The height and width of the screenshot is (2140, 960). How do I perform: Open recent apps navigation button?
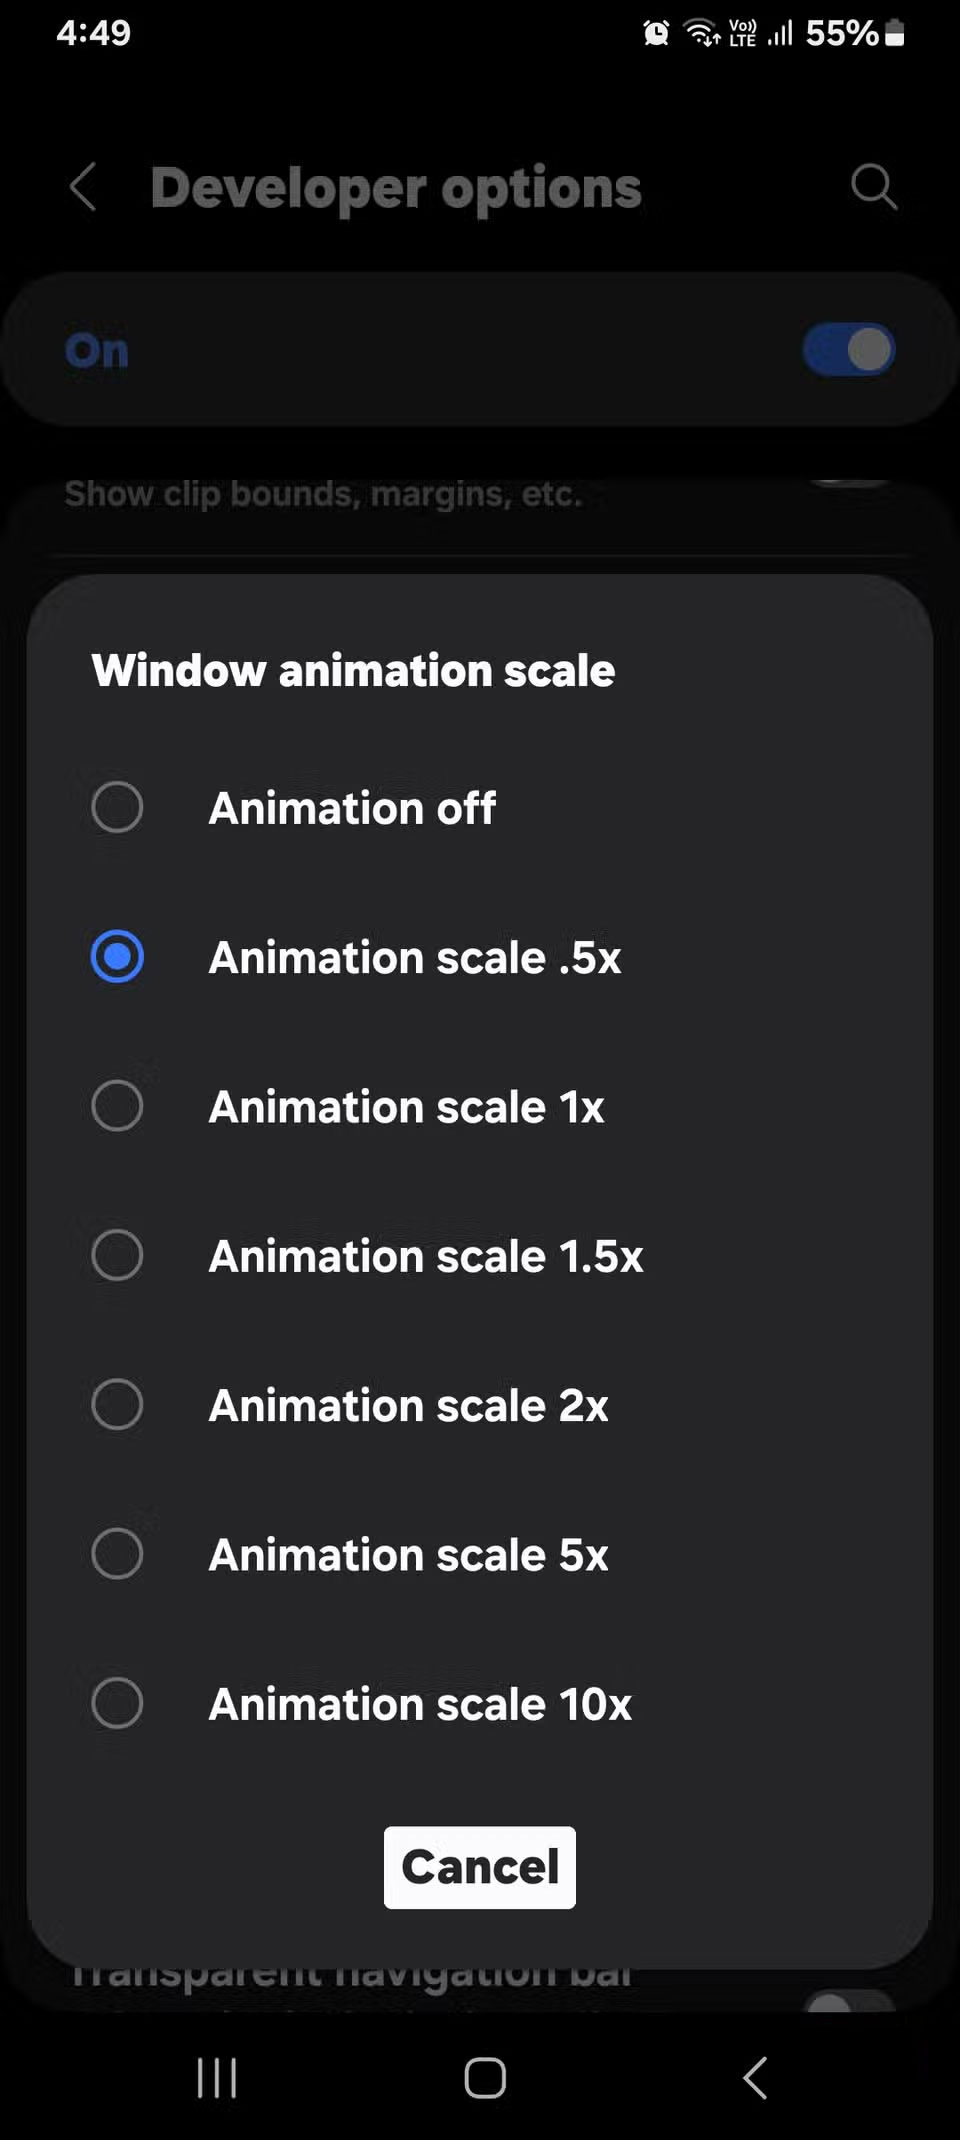[x=217, y=2077]
